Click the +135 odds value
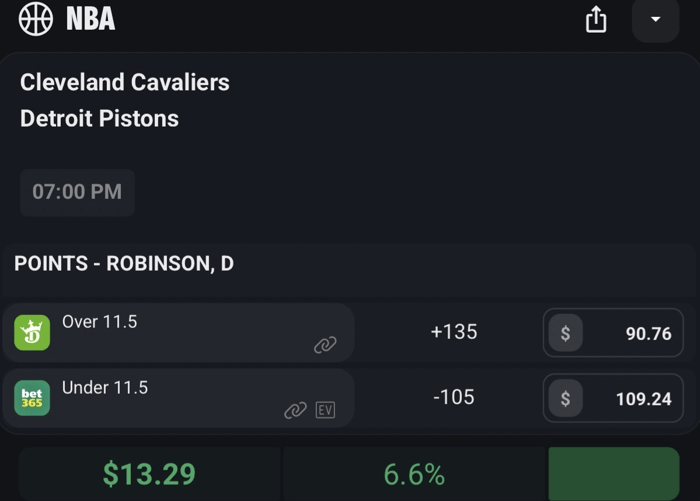The image size is (700, 501). point(454,332)
